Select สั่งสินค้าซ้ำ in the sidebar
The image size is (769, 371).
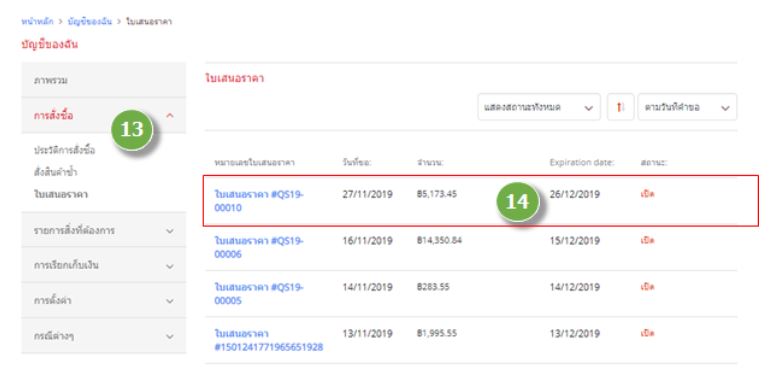tap(55, 172)
